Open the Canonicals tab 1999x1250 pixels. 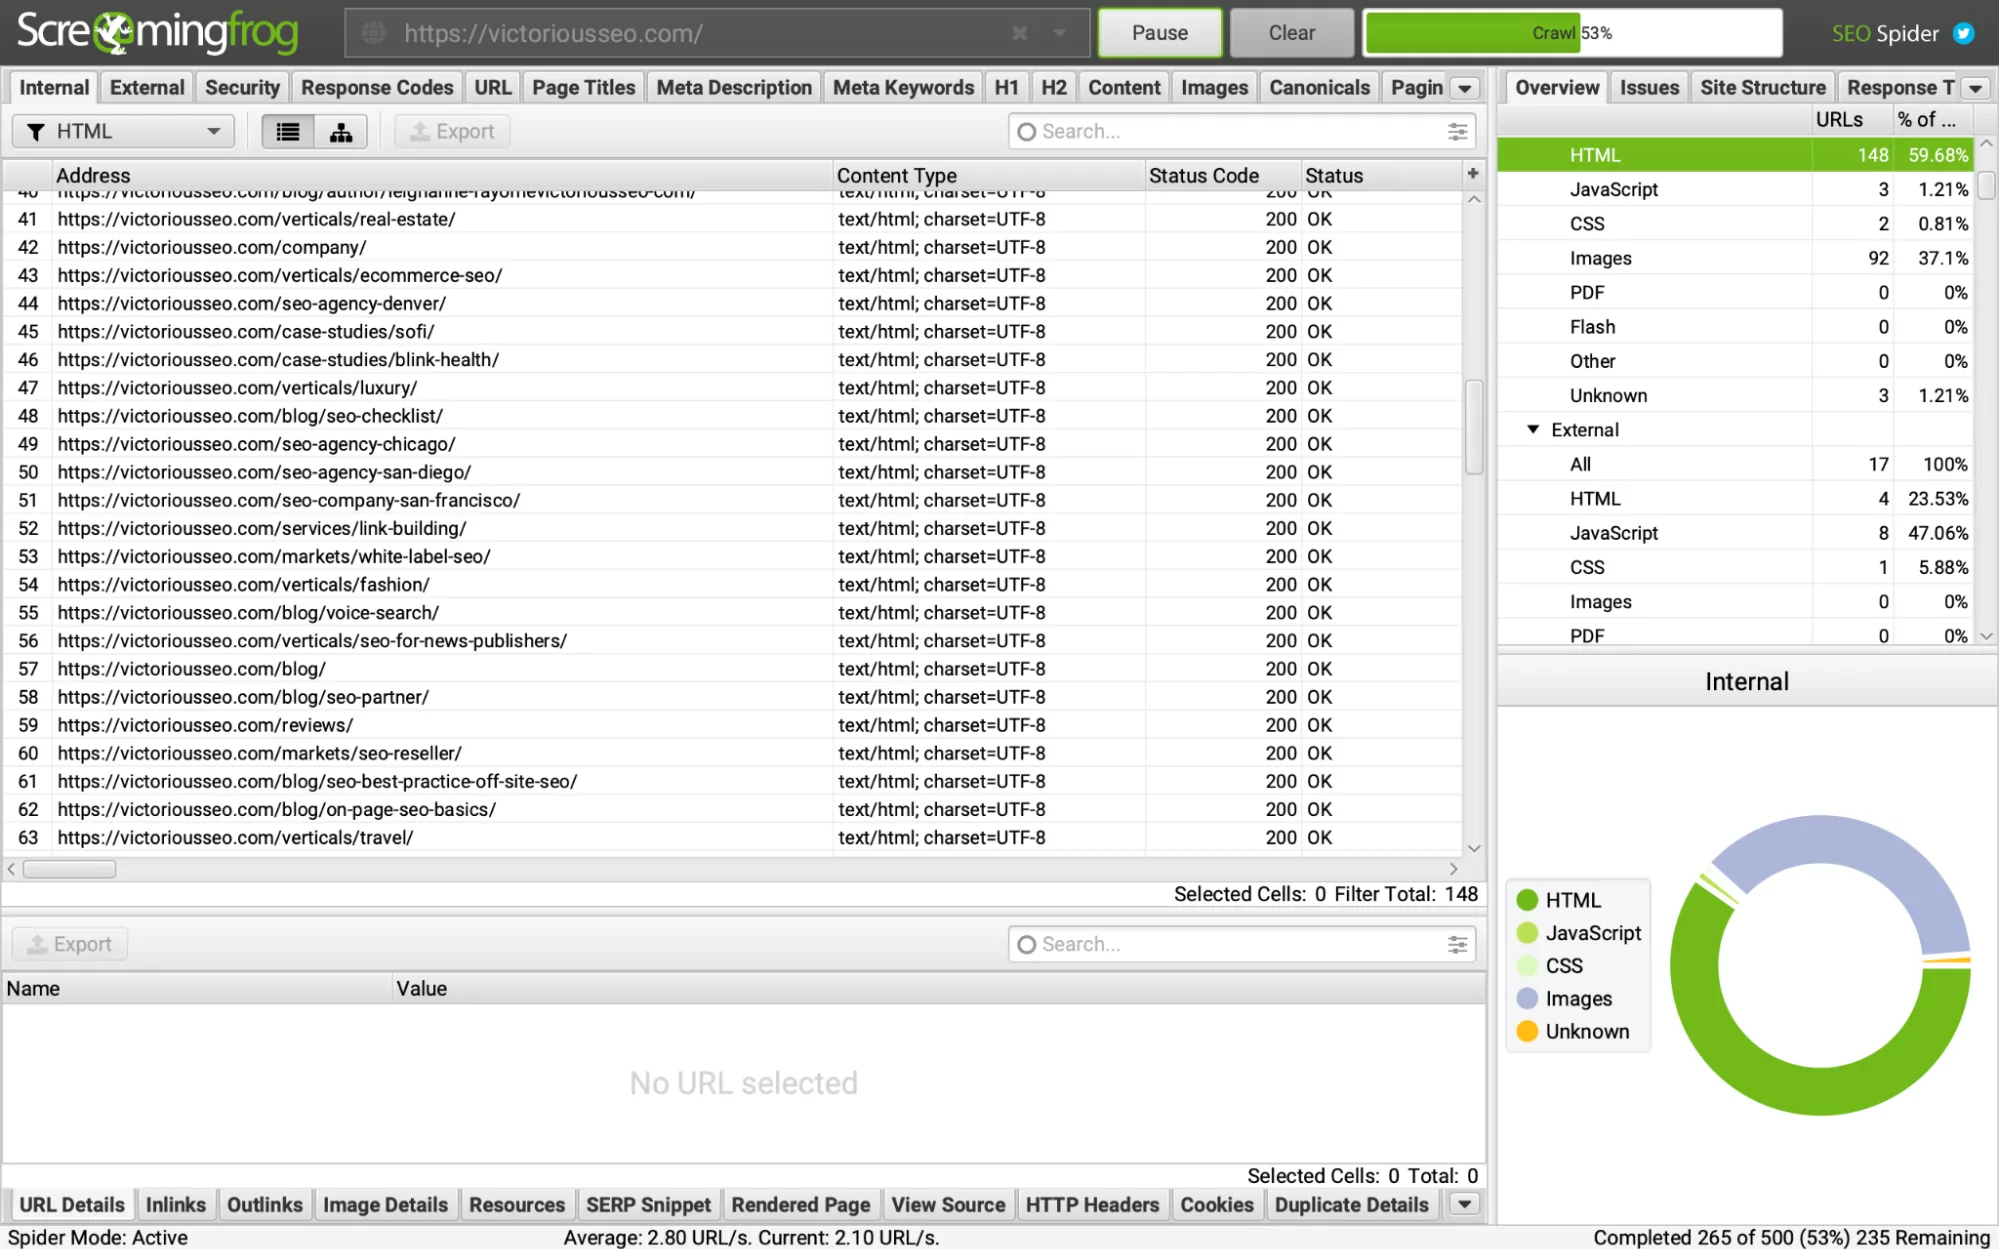pyautogui.click(x=1319, y=88)
